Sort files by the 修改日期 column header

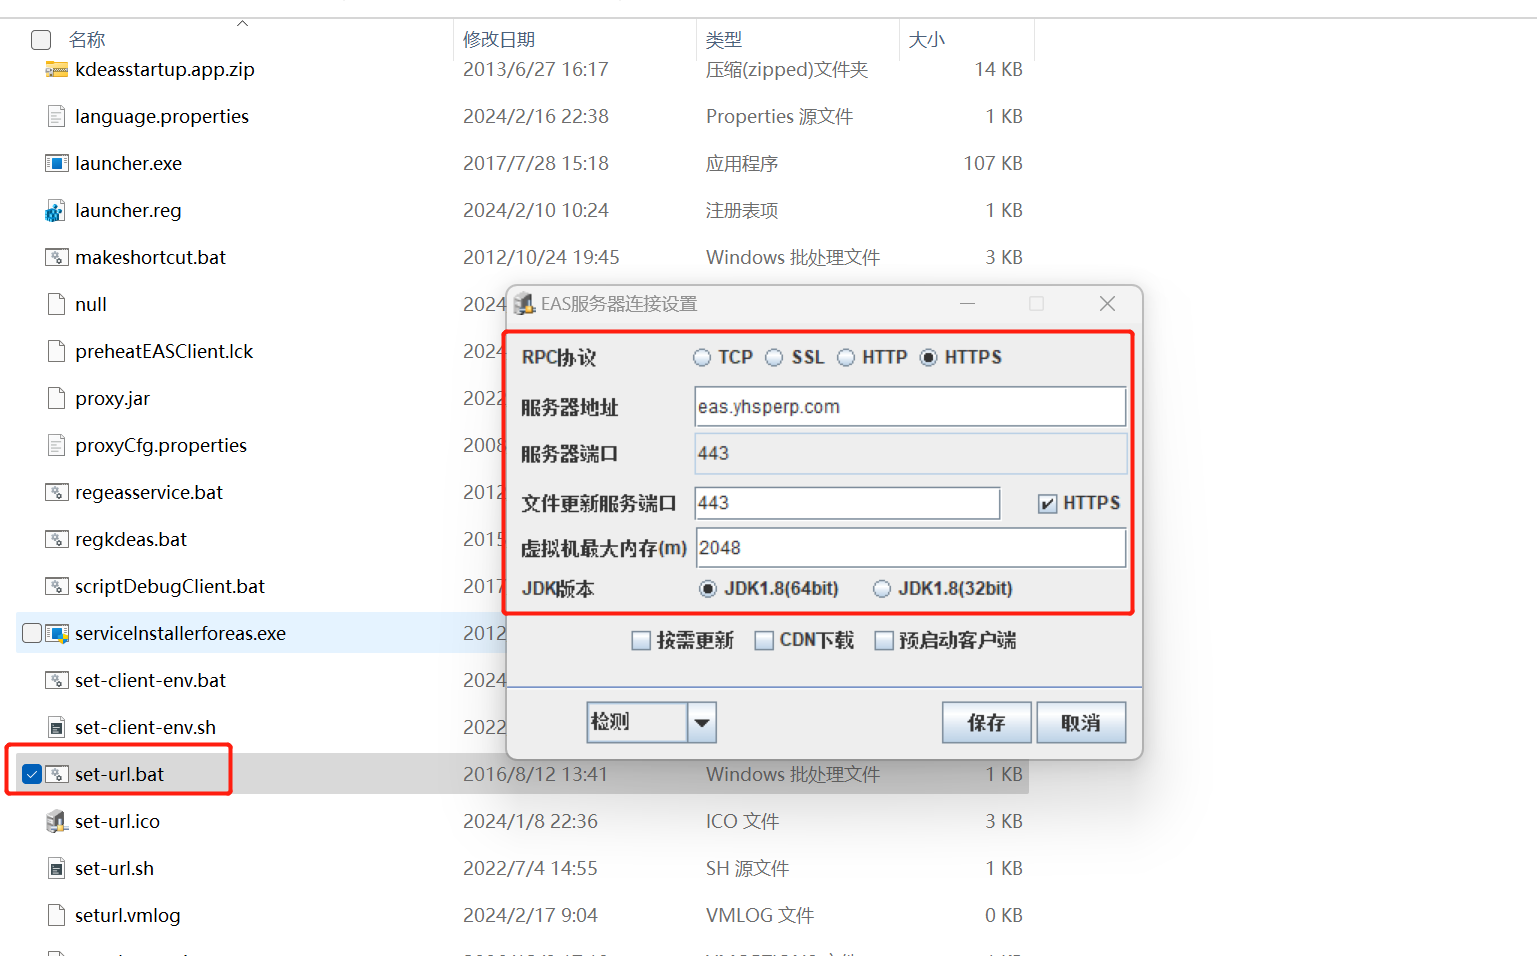[499, 40]
